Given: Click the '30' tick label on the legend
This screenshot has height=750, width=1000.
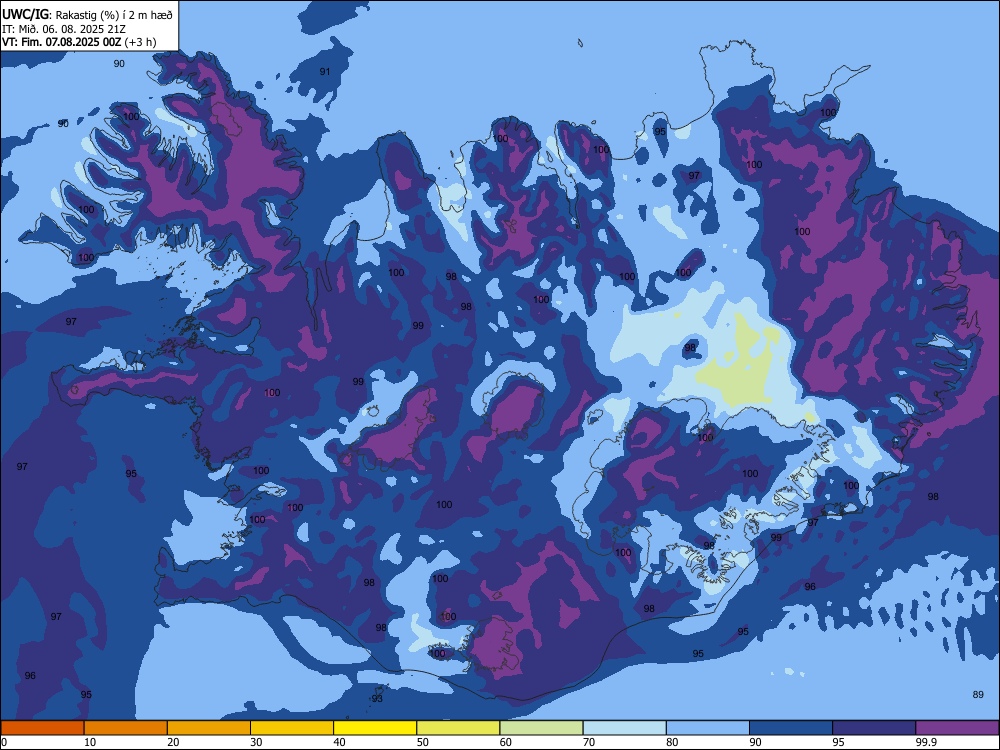Looking at the screenshot, I should point(256,742).
